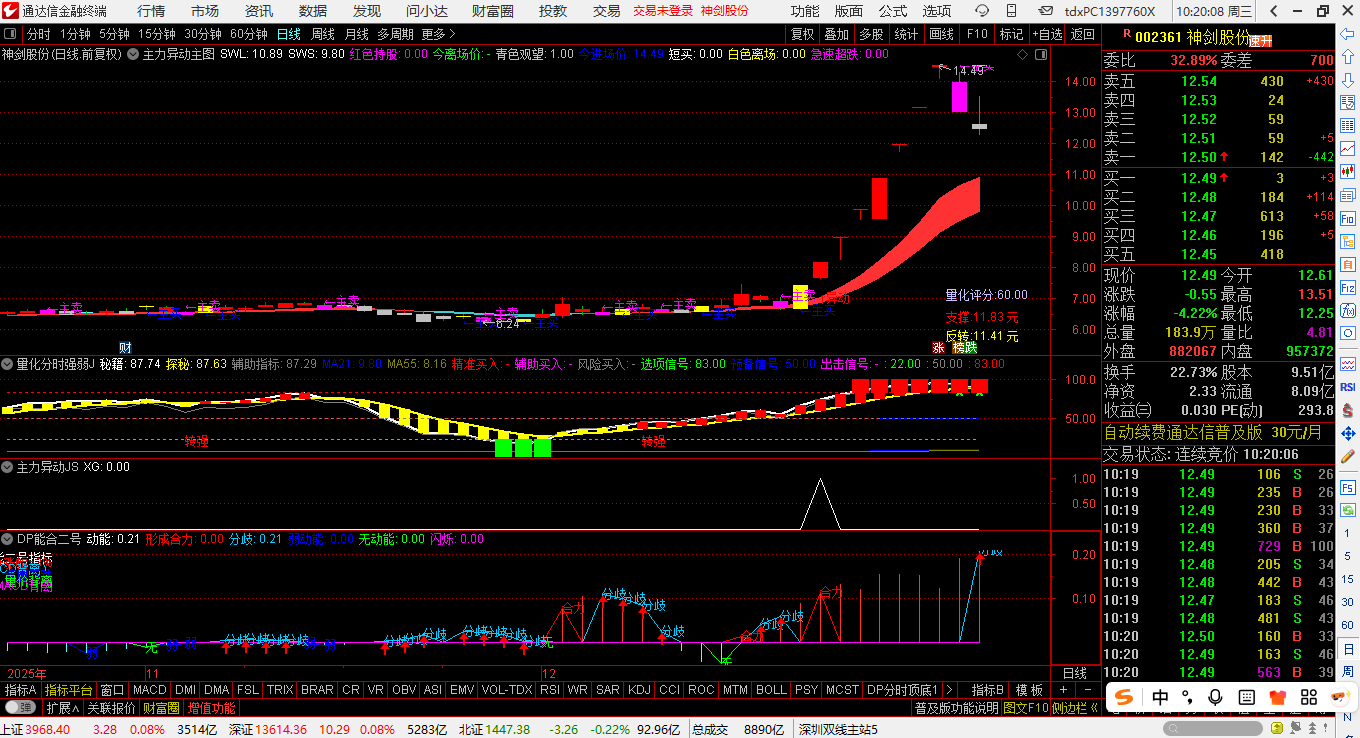The image size is (1360, 738).
Task: Click the + zoom-in button at bottom right
Action: (1063, 689)
